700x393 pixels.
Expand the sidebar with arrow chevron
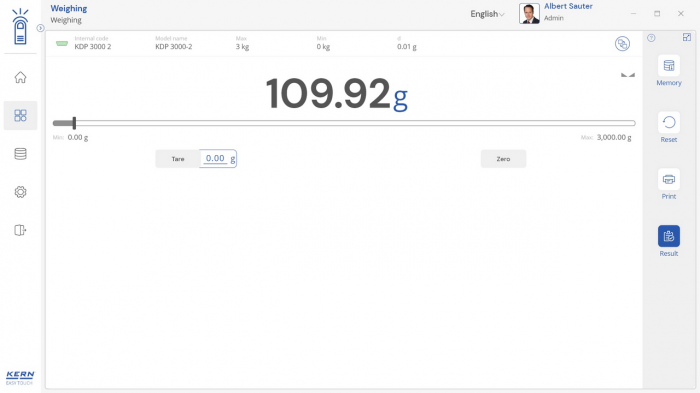coord(40,28)
